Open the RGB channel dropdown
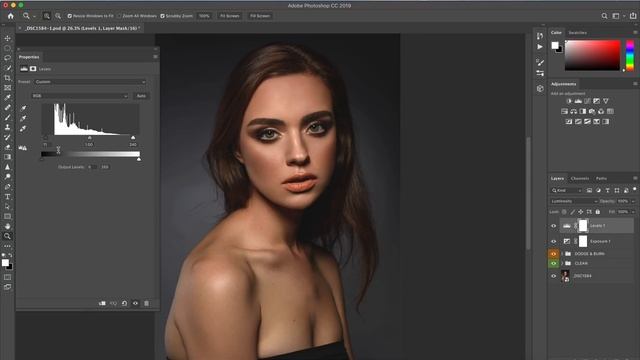 tap(80, 96)
